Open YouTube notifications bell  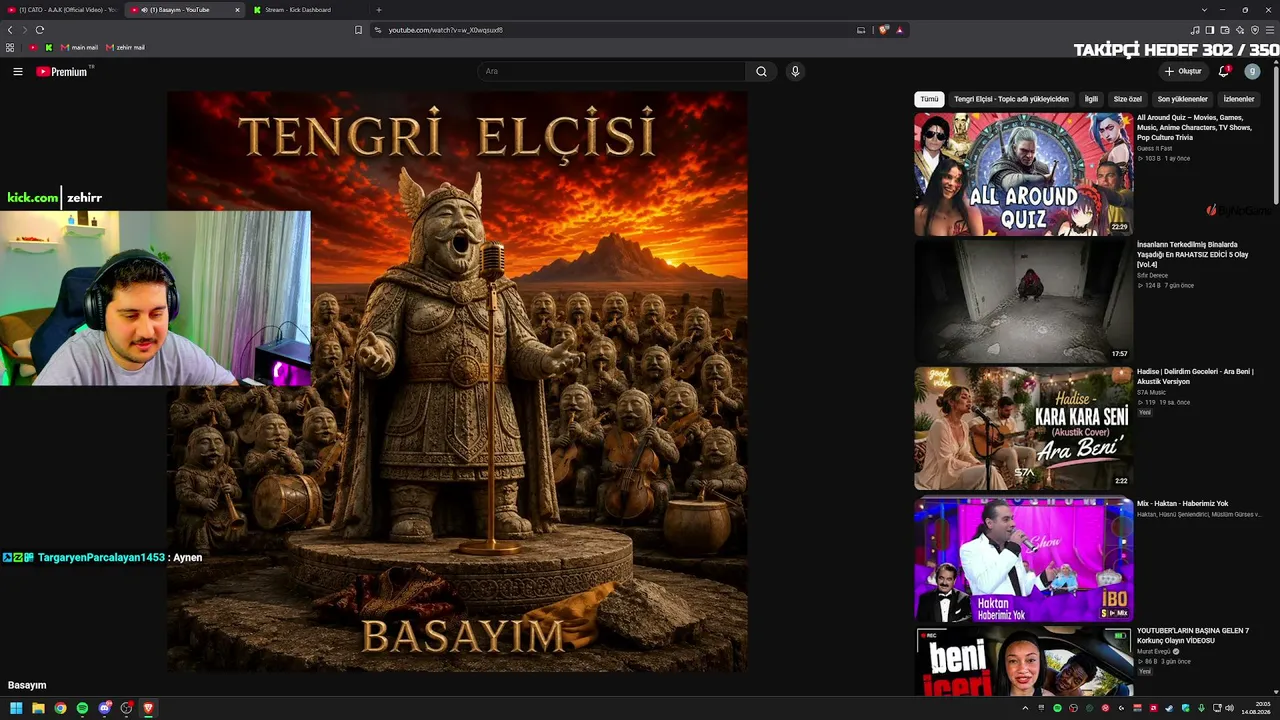point(1224,71)
